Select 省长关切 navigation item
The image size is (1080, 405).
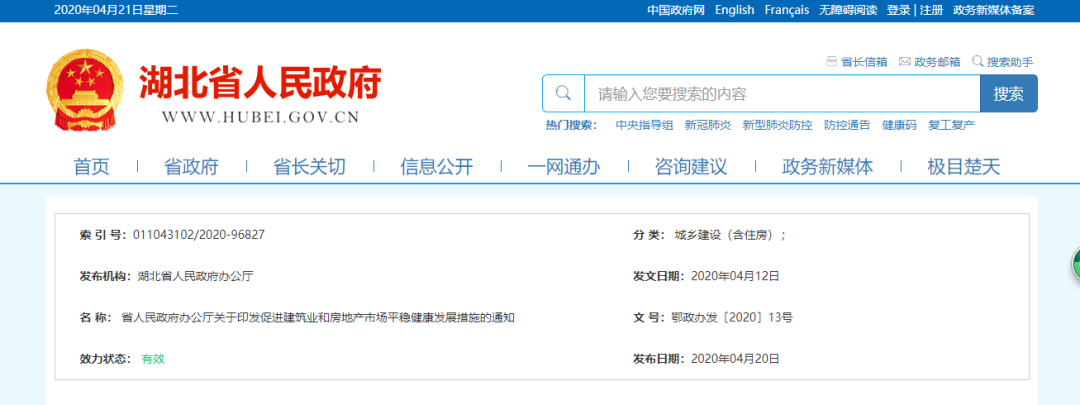[x=309, y=167]
